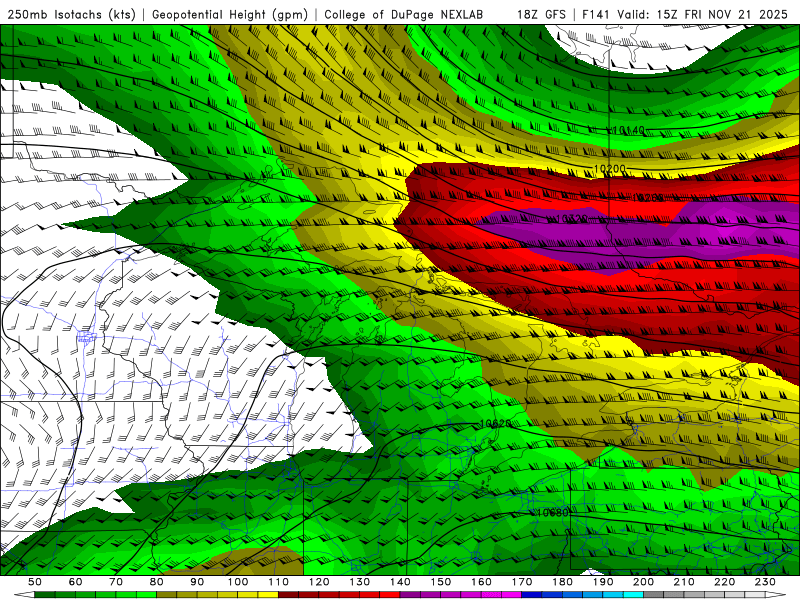The height and width of the screenshot is (600, 800).
Task: Click the 10200 height contour label
Action: coord(609,168)
